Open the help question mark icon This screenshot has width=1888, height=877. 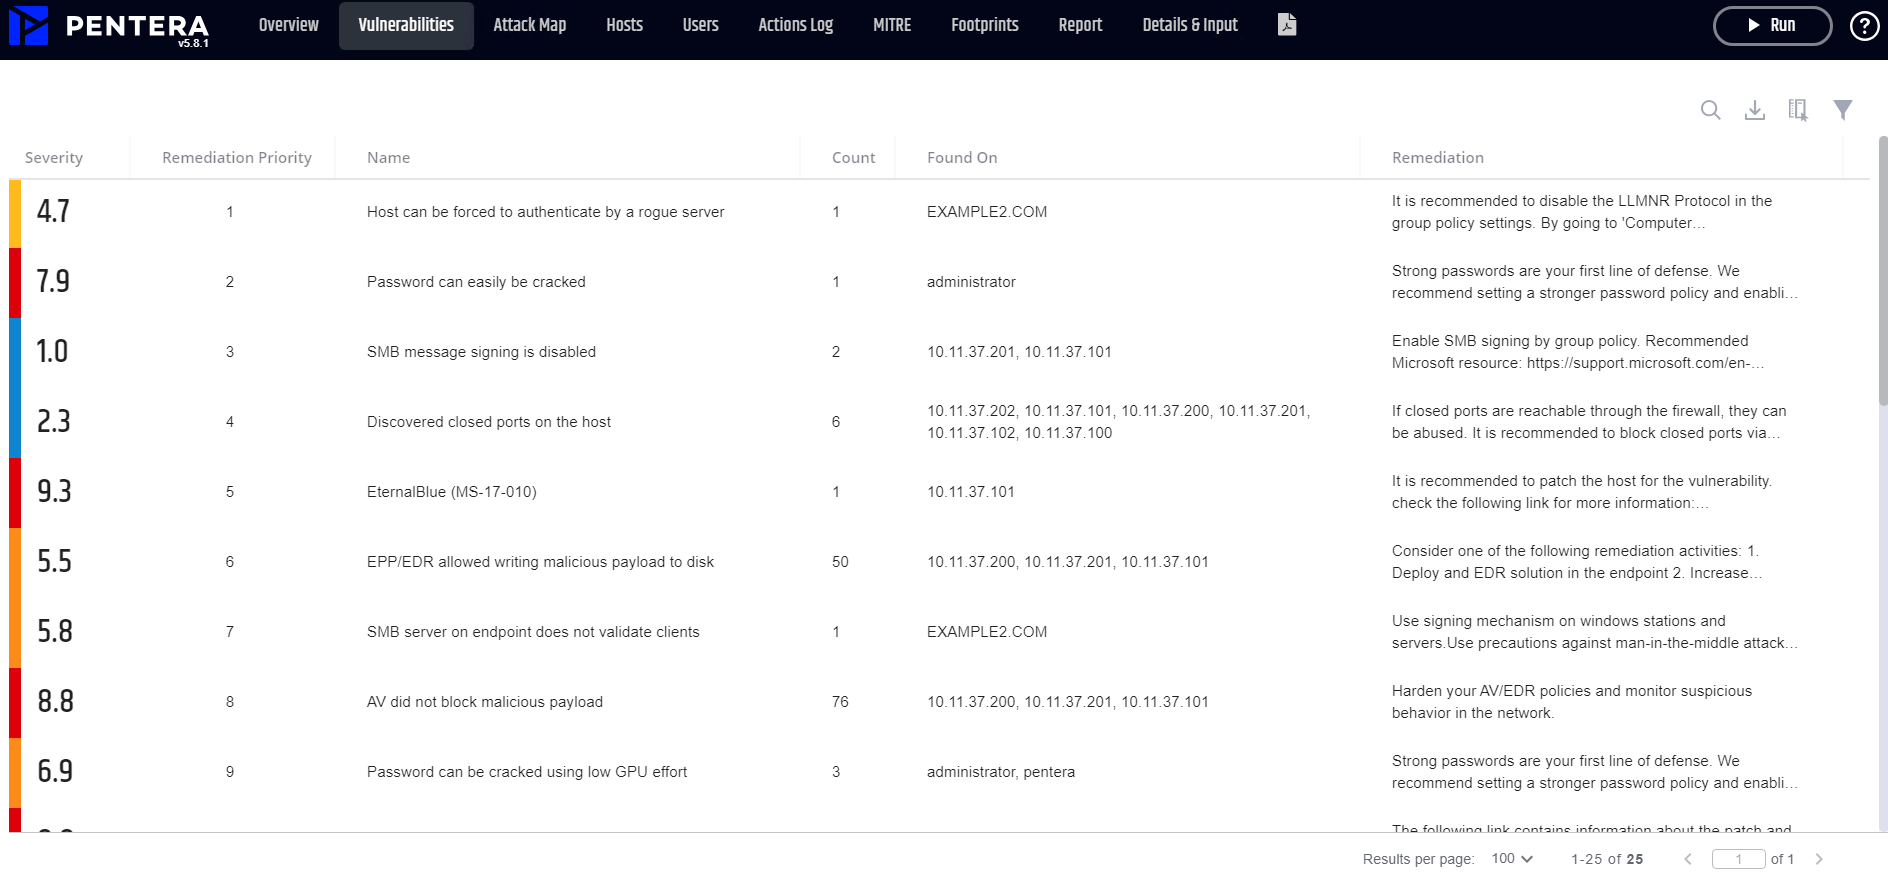tap(1864, 26)
